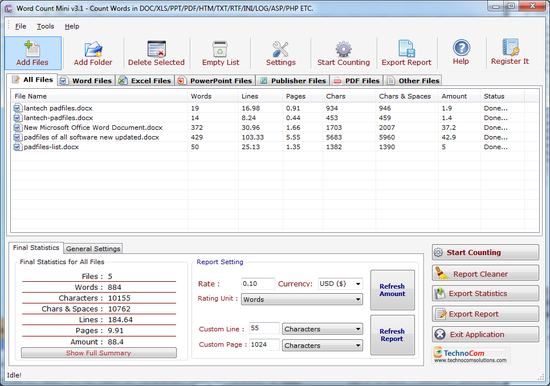Open the Tools menu
Image resolution: width=550 pixels, height=386 pixels.
[x=46, y=26]
